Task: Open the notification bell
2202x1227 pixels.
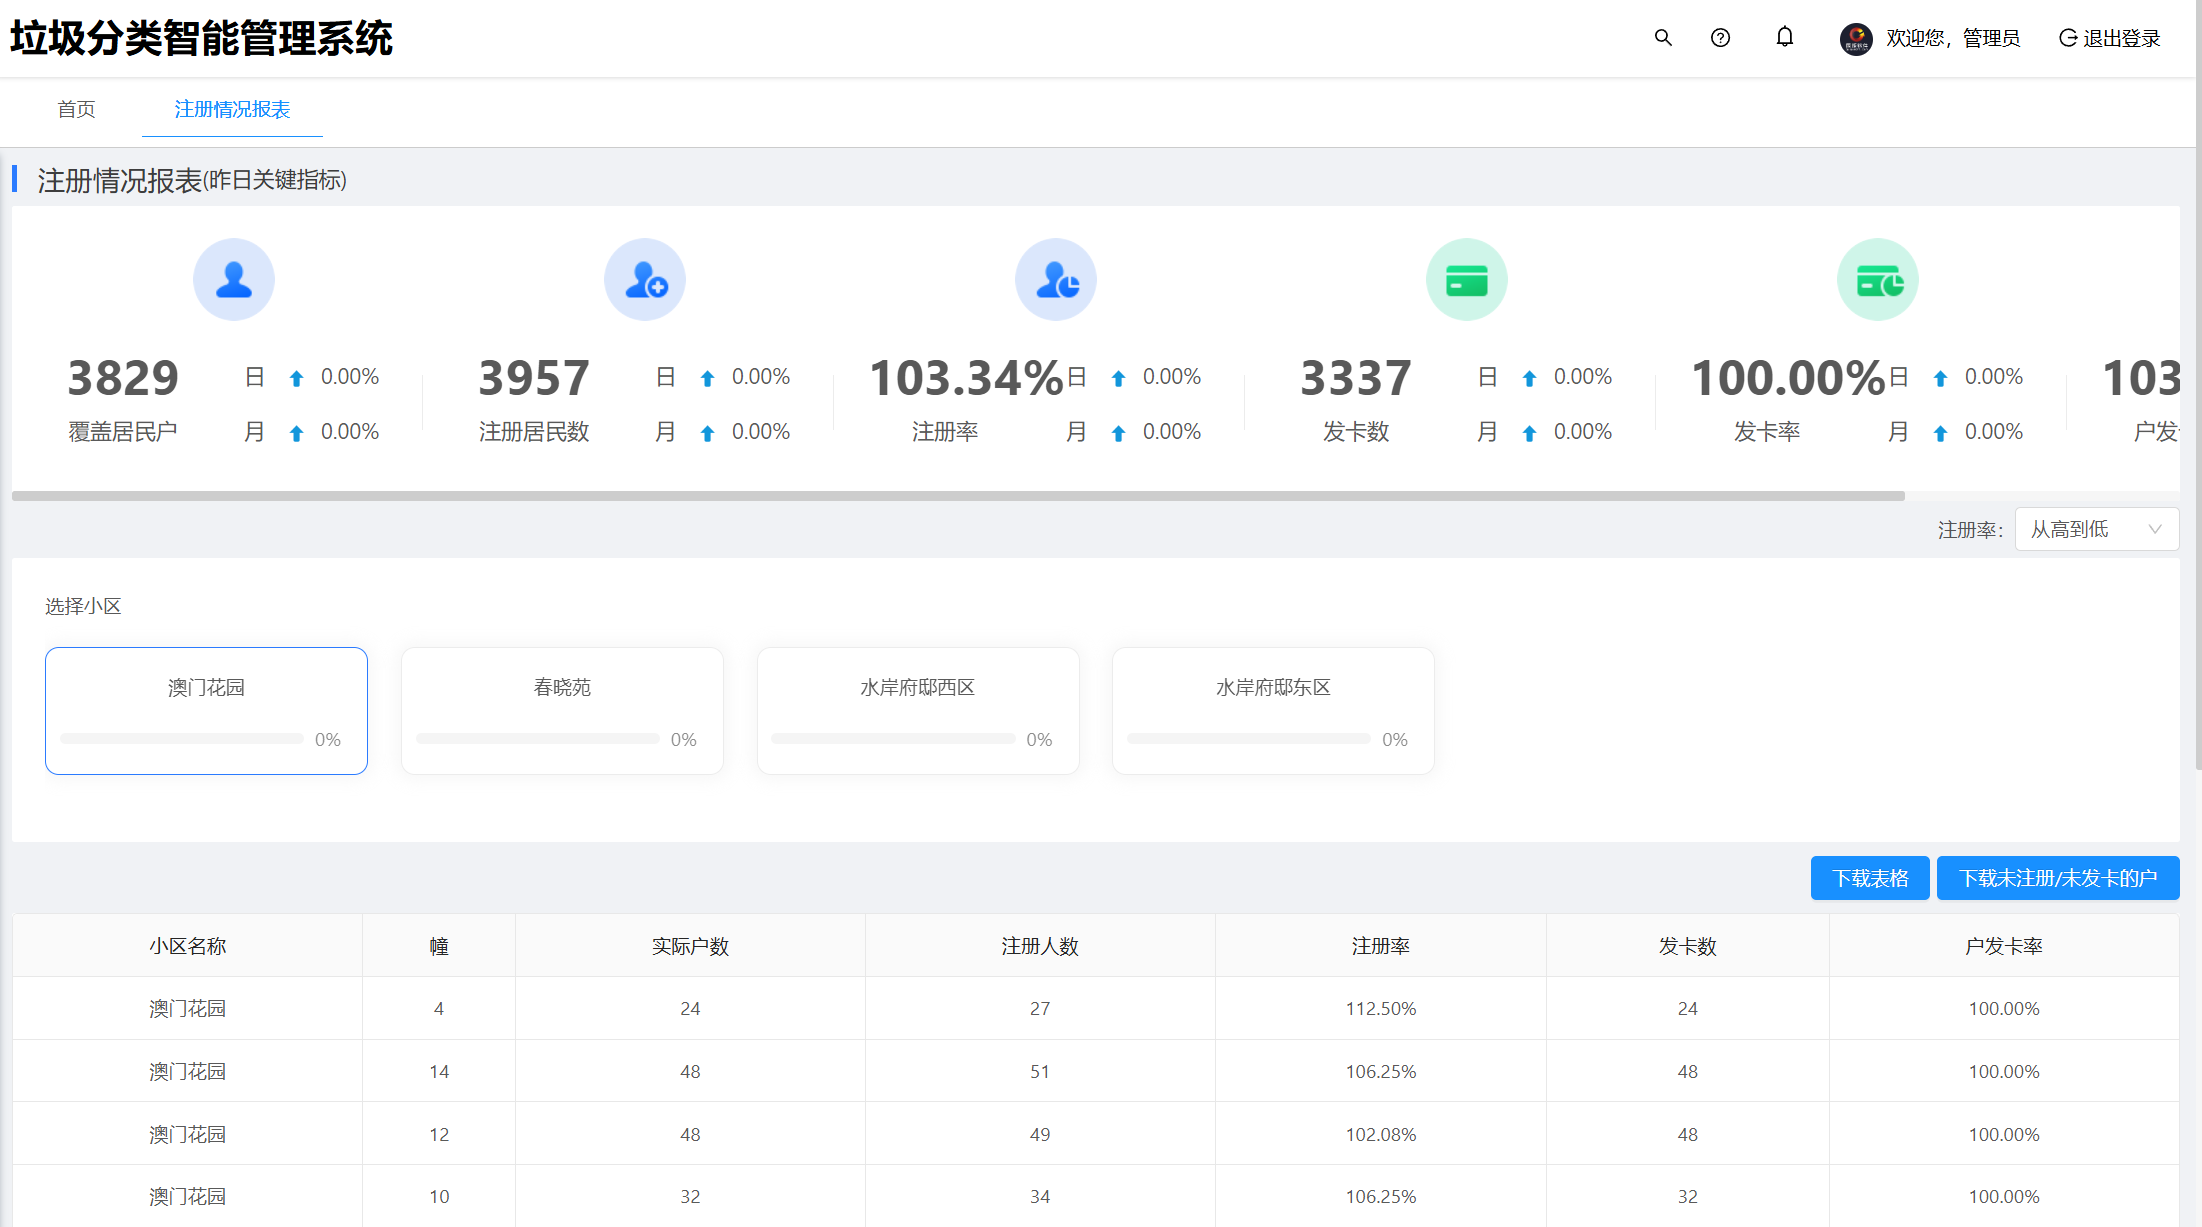Action: coord(1784,37)
